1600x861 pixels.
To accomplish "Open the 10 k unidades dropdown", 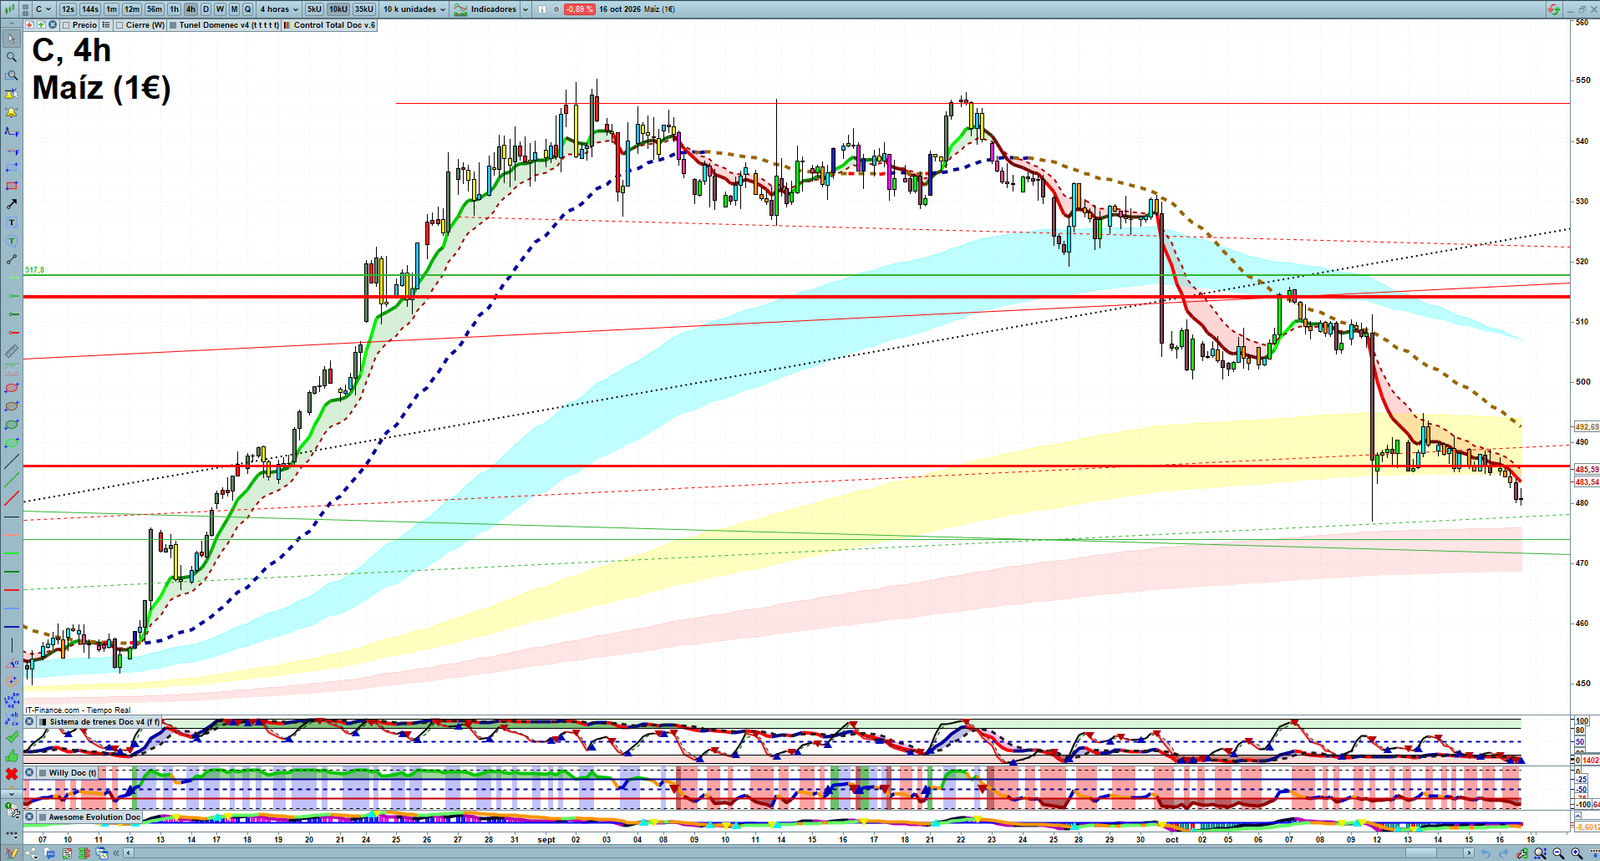I will tap(414, 9).
